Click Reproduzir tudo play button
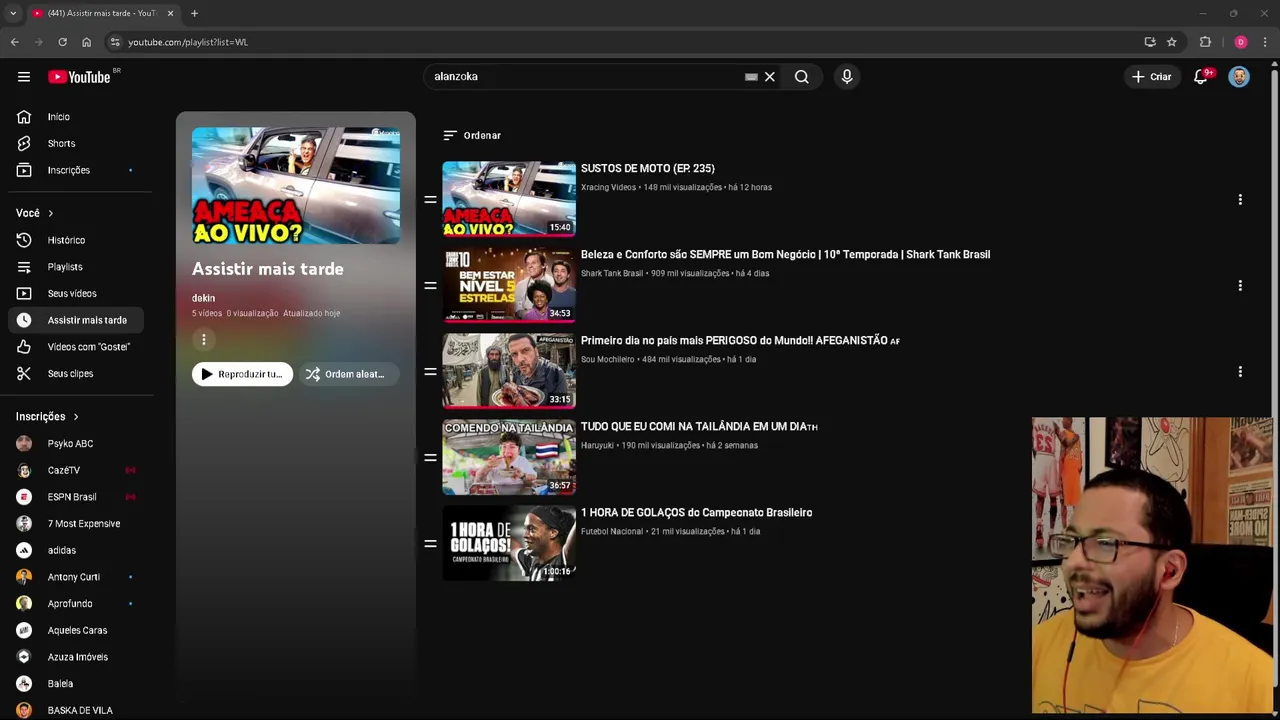This screenshot has height=720, width=1280. pos(242,374)
